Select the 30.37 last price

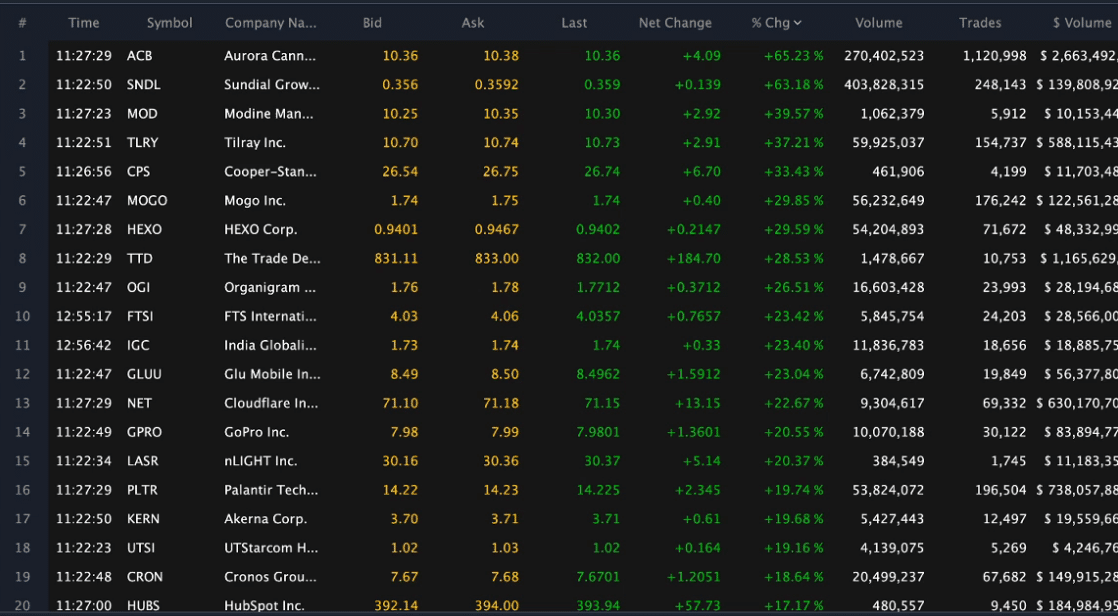click(x=602, y=461)
